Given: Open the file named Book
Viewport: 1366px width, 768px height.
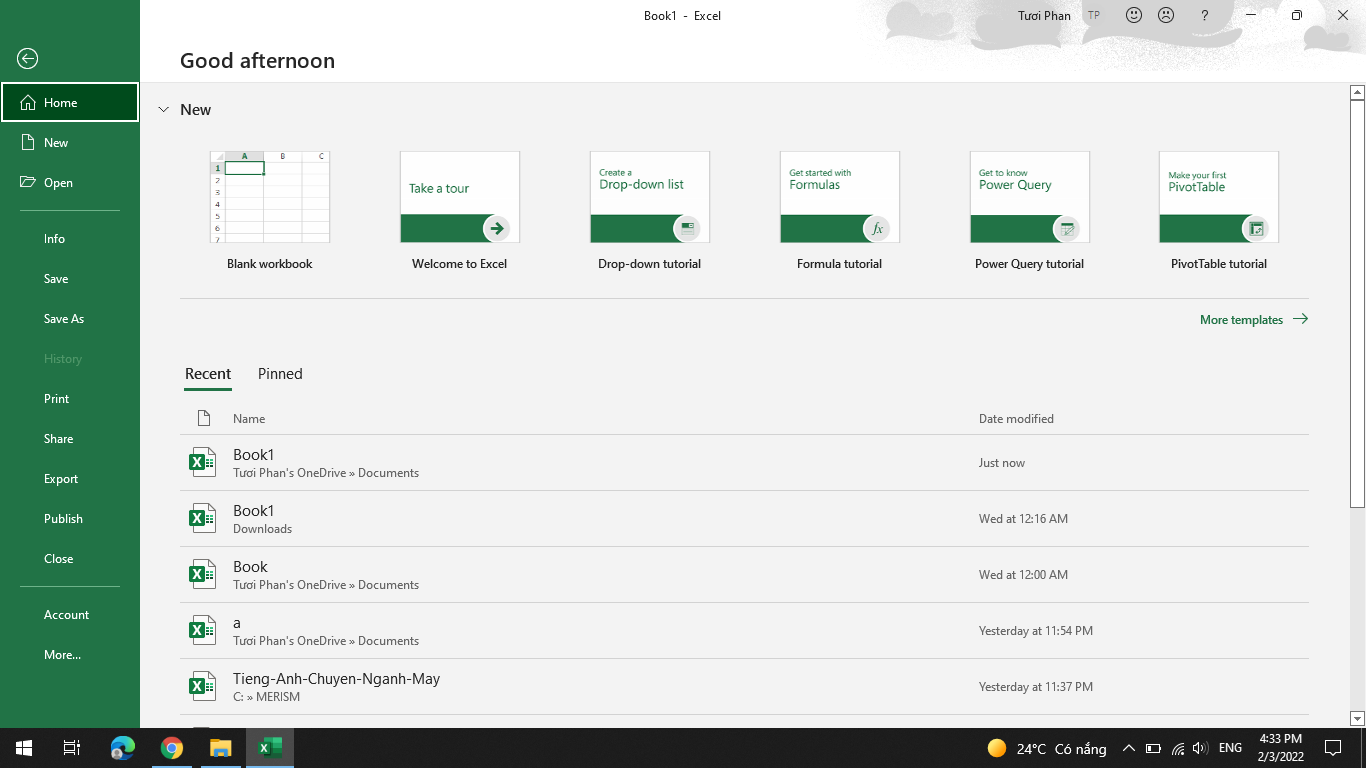Looking at the screenshot, I should click(x=744, y=574).
